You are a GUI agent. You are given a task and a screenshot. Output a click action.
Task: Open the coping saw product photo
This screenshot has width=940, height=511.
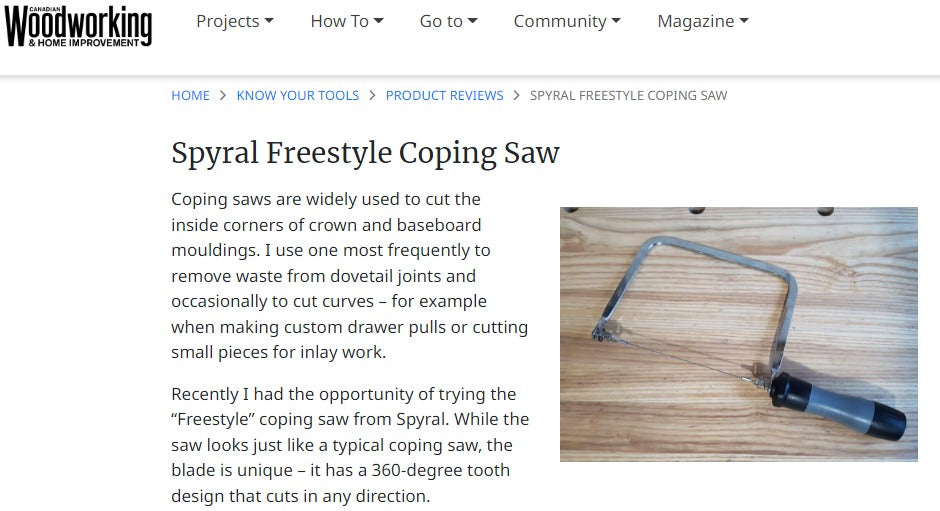pos(738,334)
